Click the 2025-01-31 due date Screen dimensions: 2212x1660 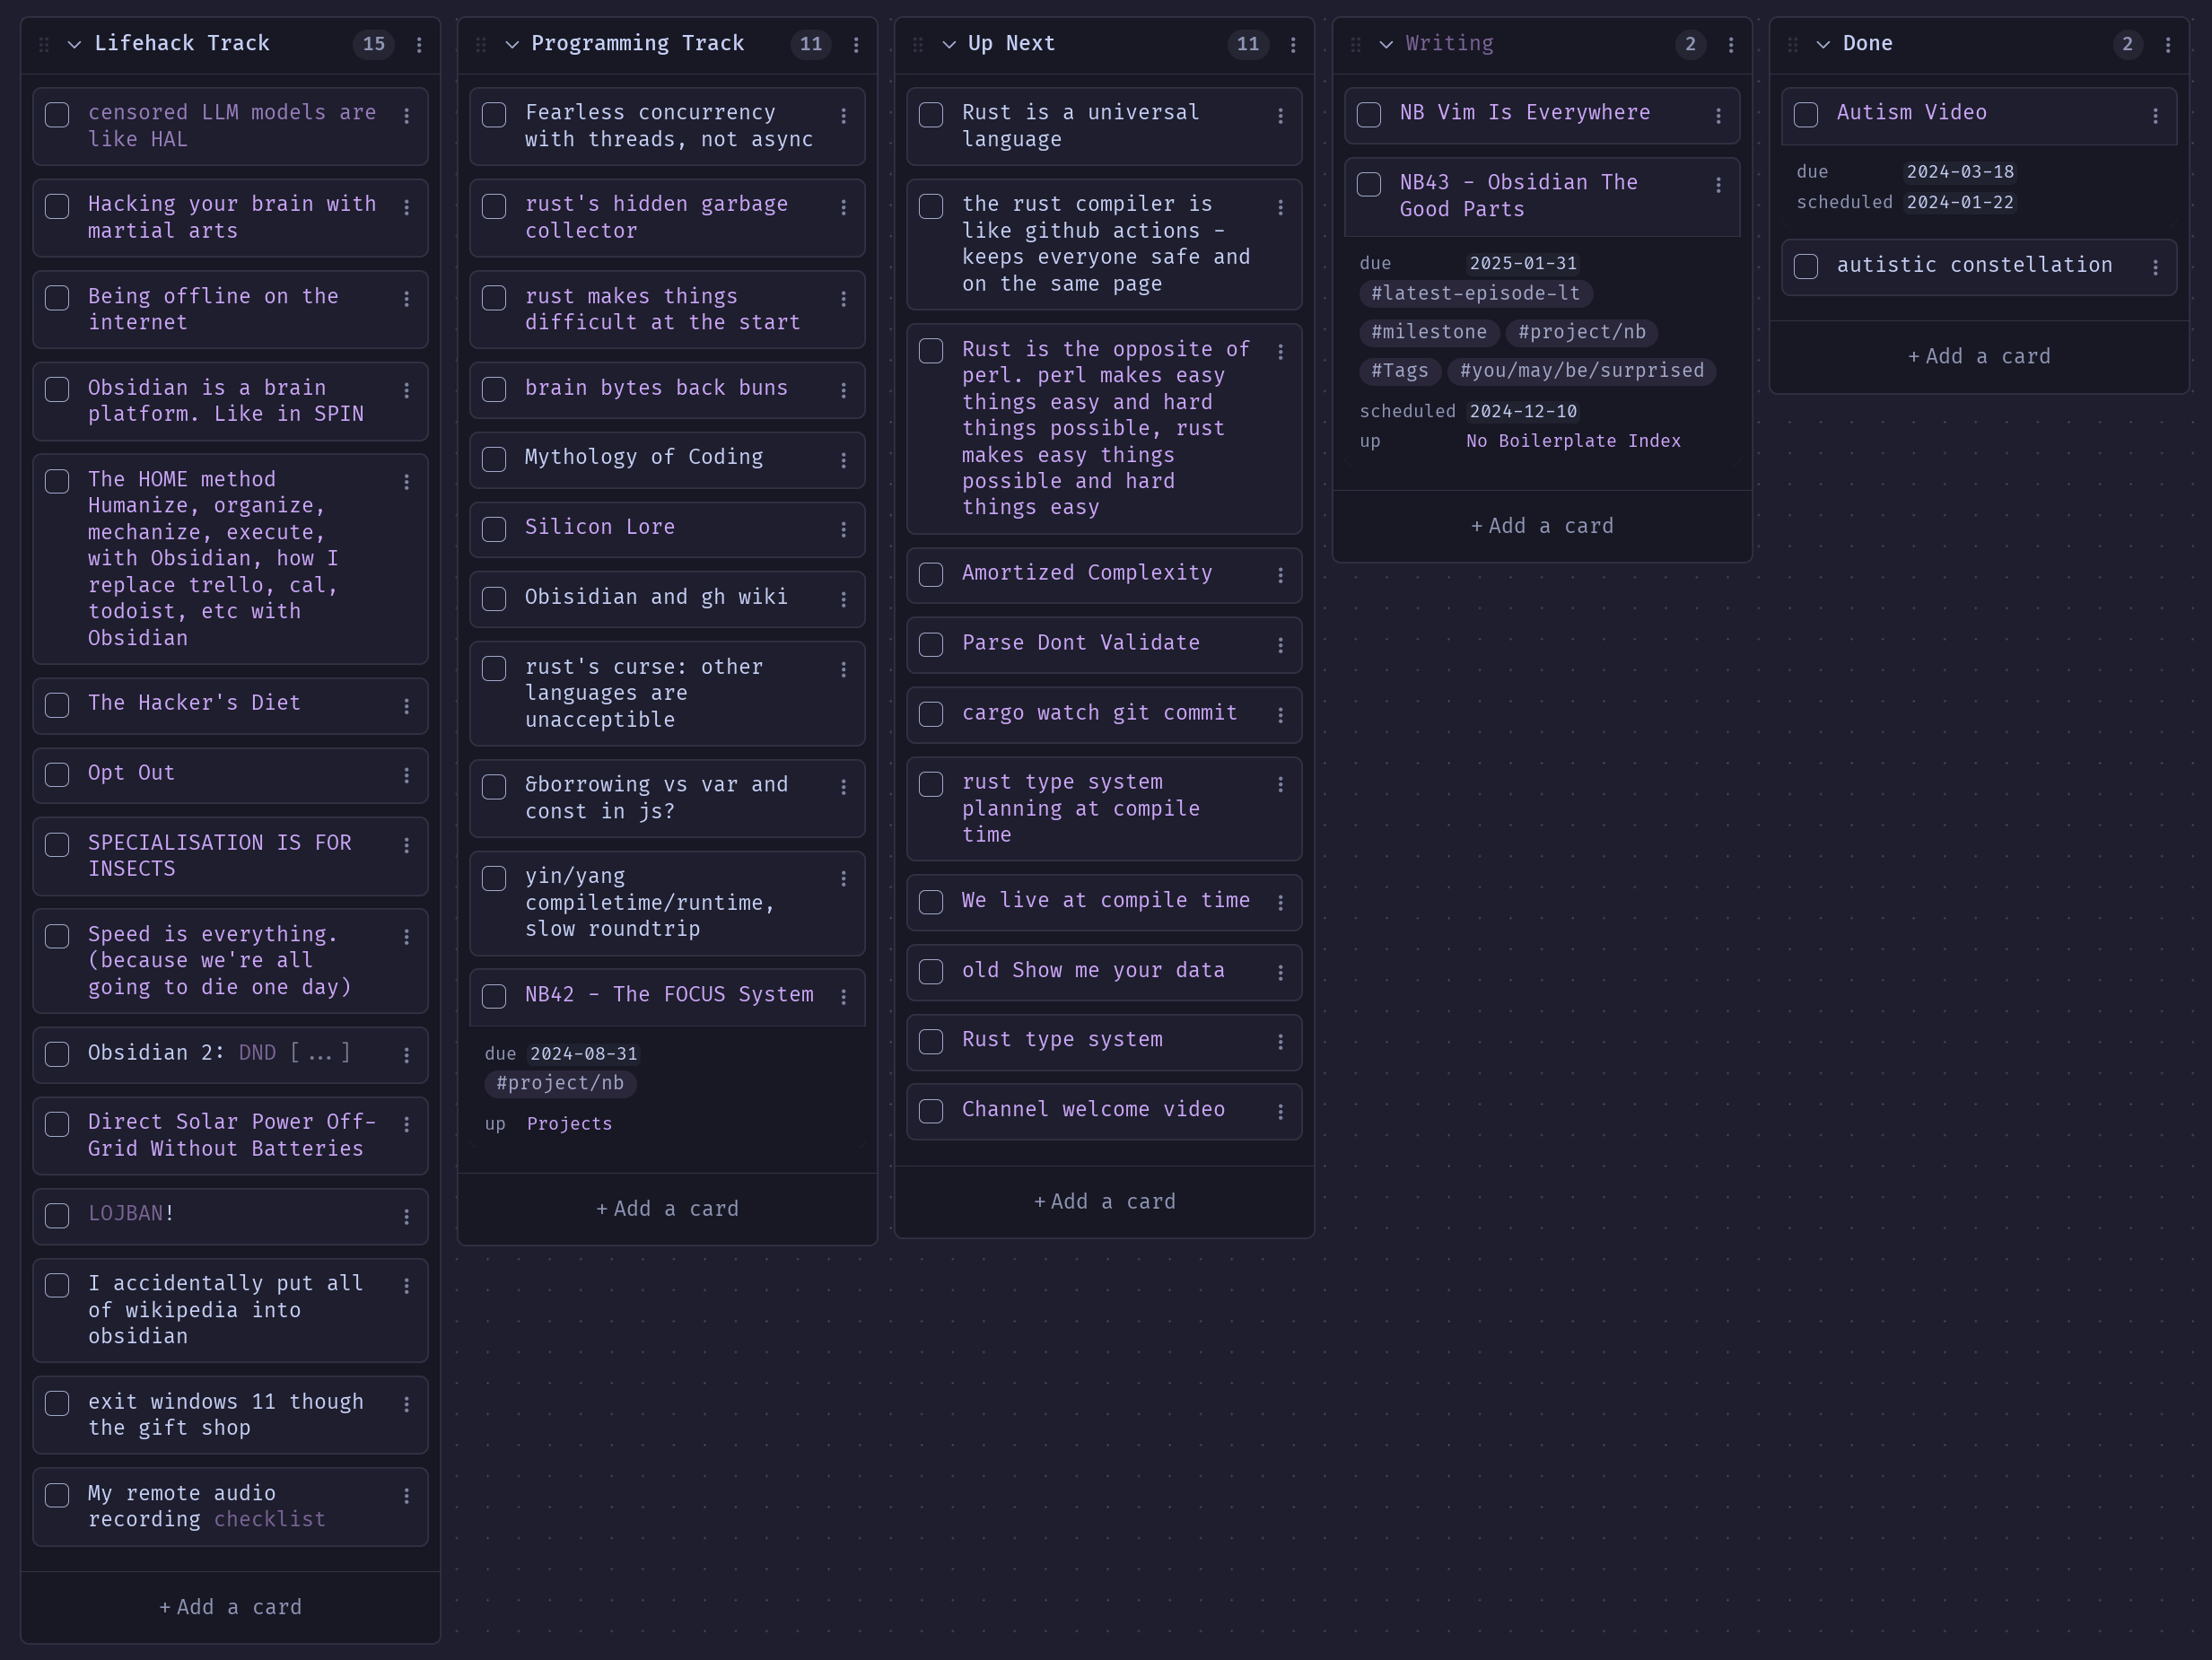click(x=1523, y=264)
